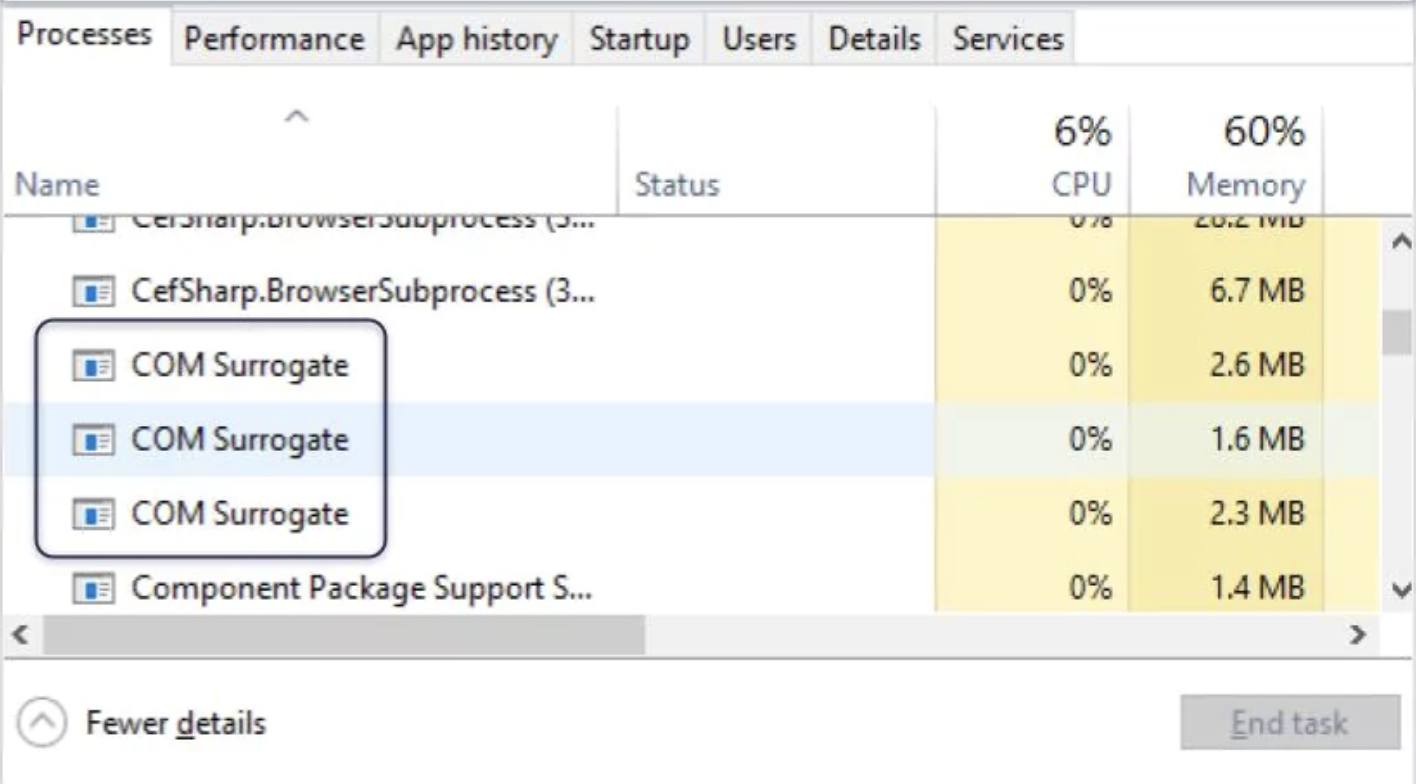
Task: Select the highlighted COM Surrogate row
Action: click(400, 439)
